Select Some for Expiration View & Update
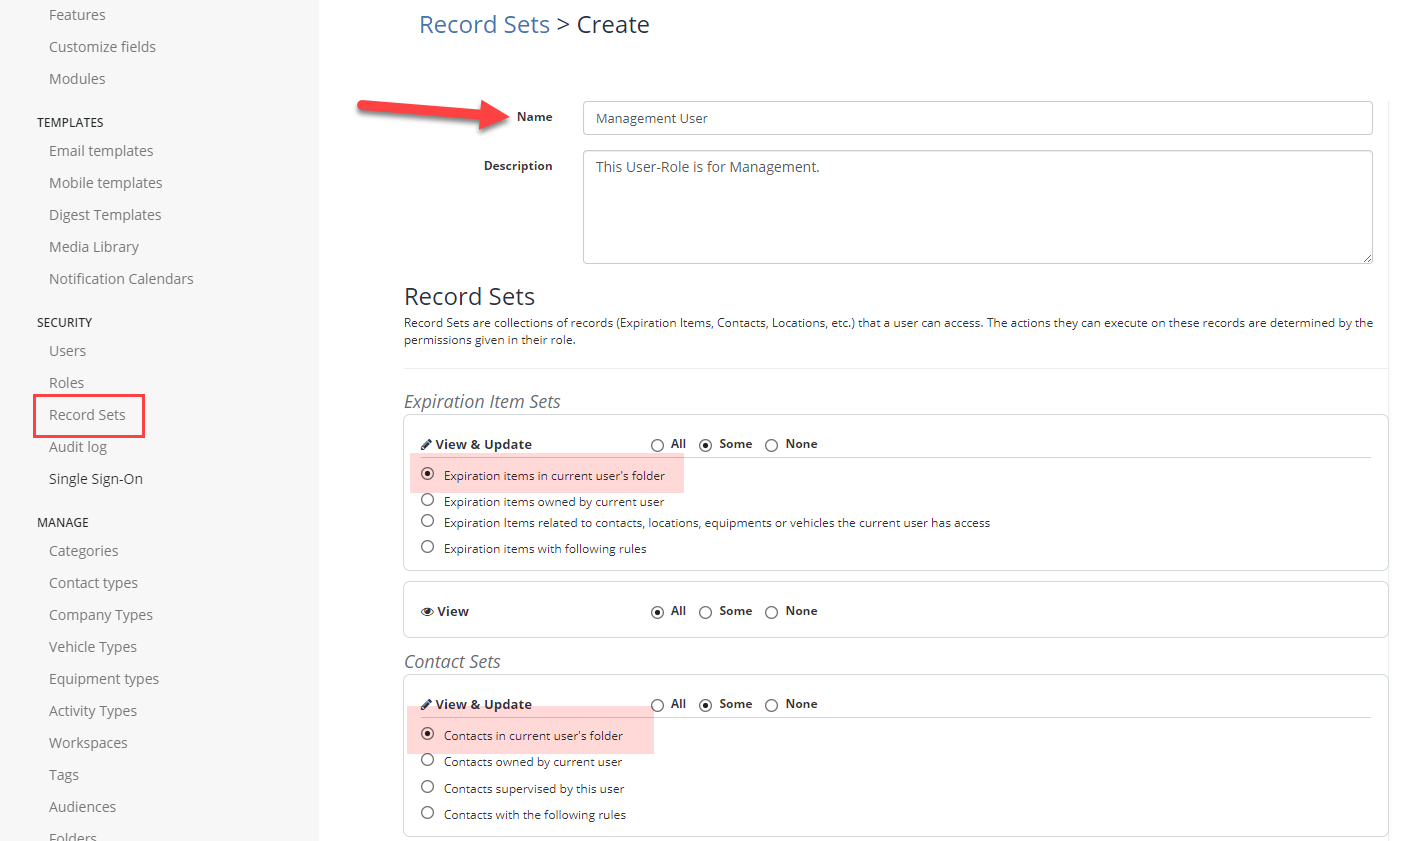1416x841 pixels. pos(705,445)
